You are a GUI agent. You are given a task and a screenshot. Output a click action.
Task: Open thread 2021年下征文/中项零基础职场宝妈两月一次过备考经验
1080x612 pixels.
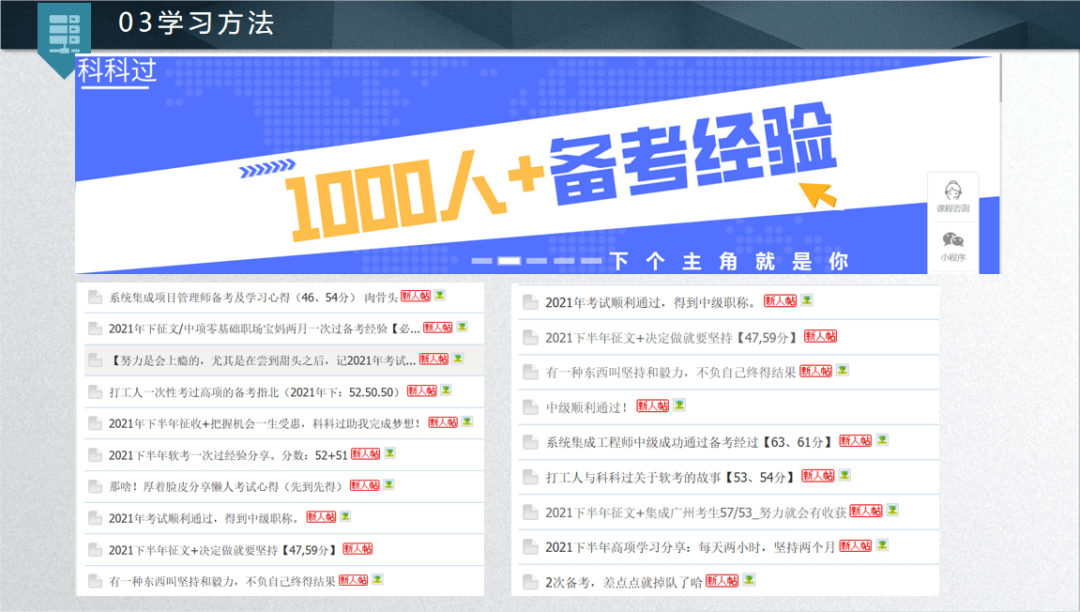(264, 328)
